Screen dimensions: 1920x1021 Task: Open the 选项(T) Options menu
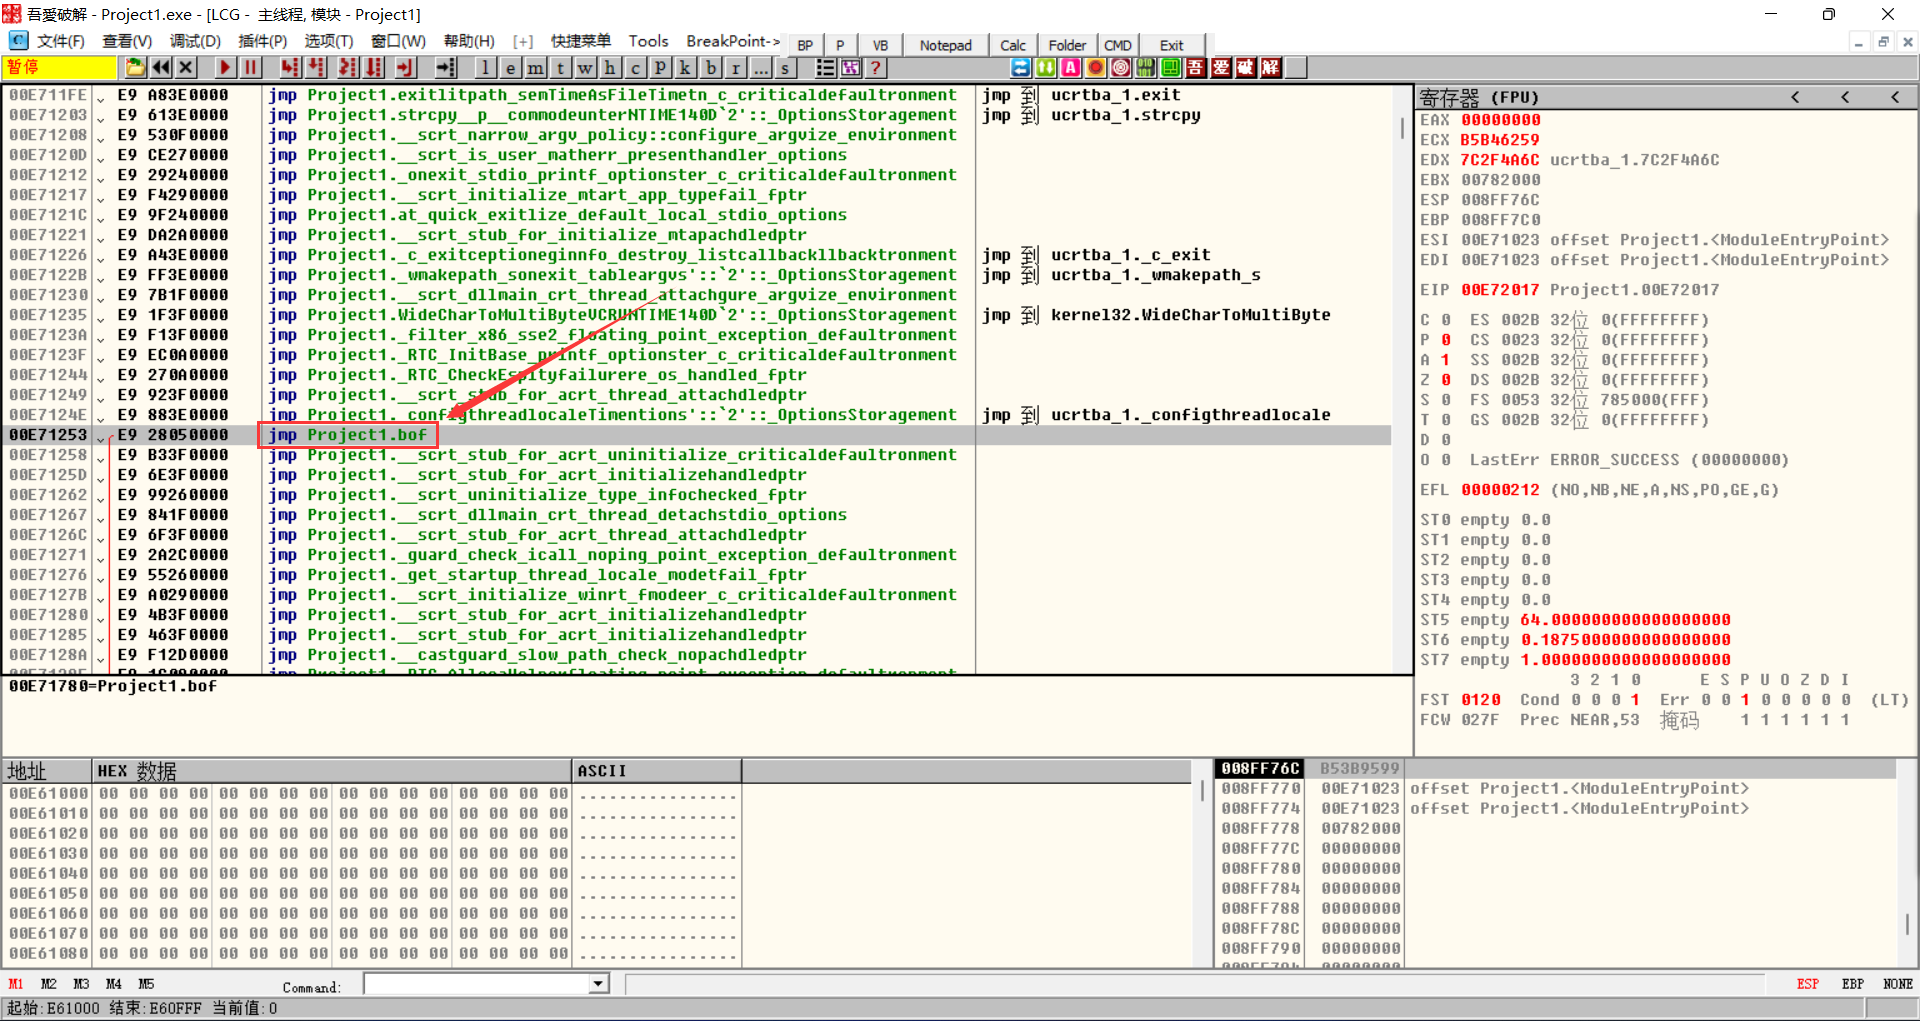(x=329, y=41)
